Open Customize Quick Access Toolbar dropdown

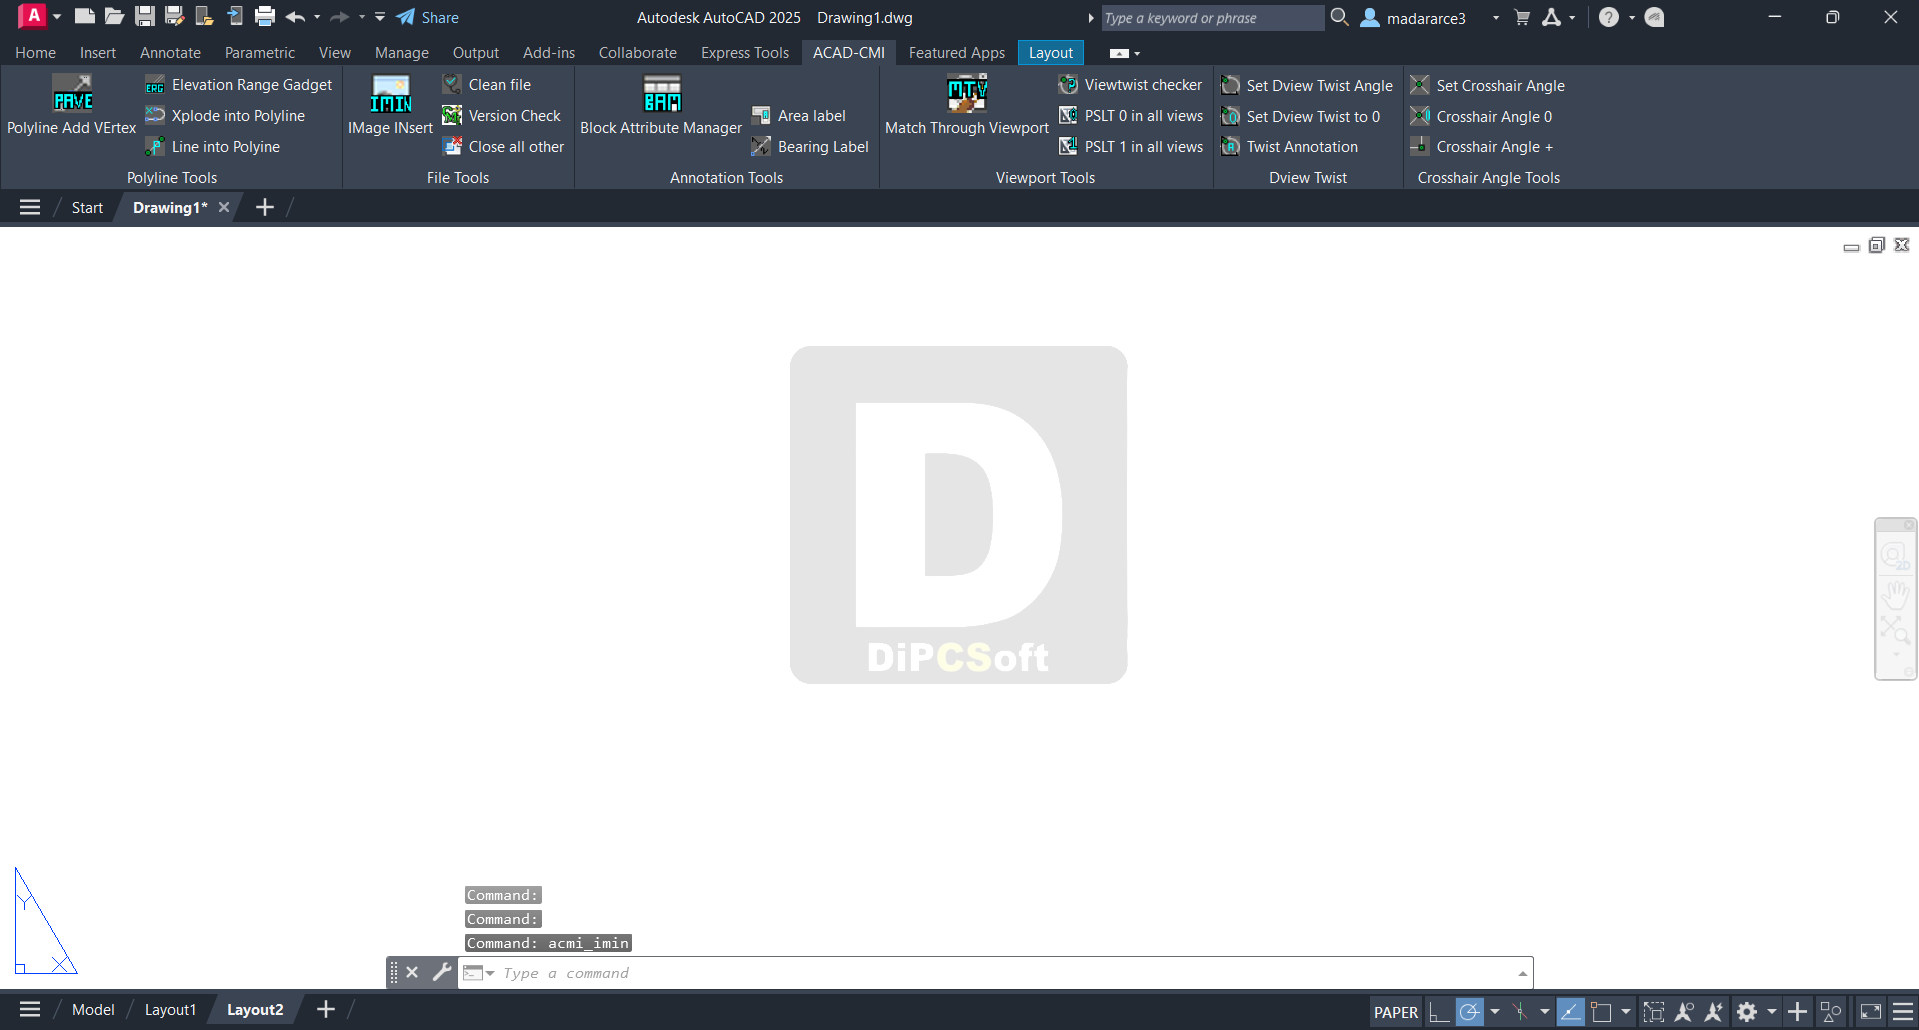click(x=380, y=17)
